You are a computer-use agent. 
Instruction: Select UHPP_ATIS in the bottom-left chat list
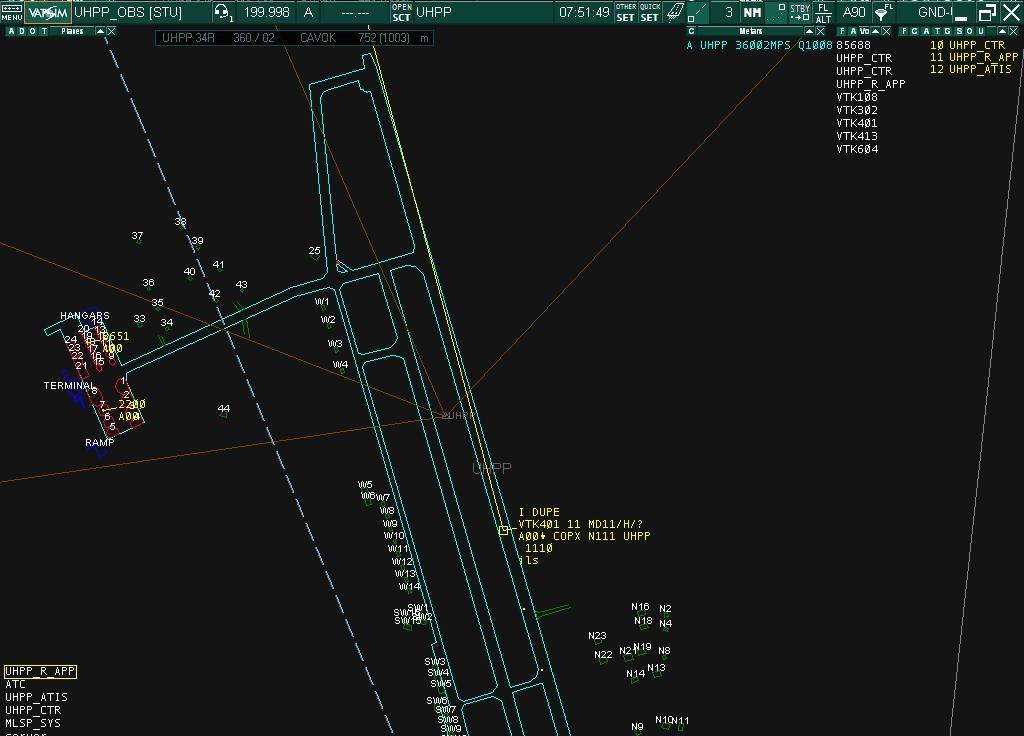[36, 697]
